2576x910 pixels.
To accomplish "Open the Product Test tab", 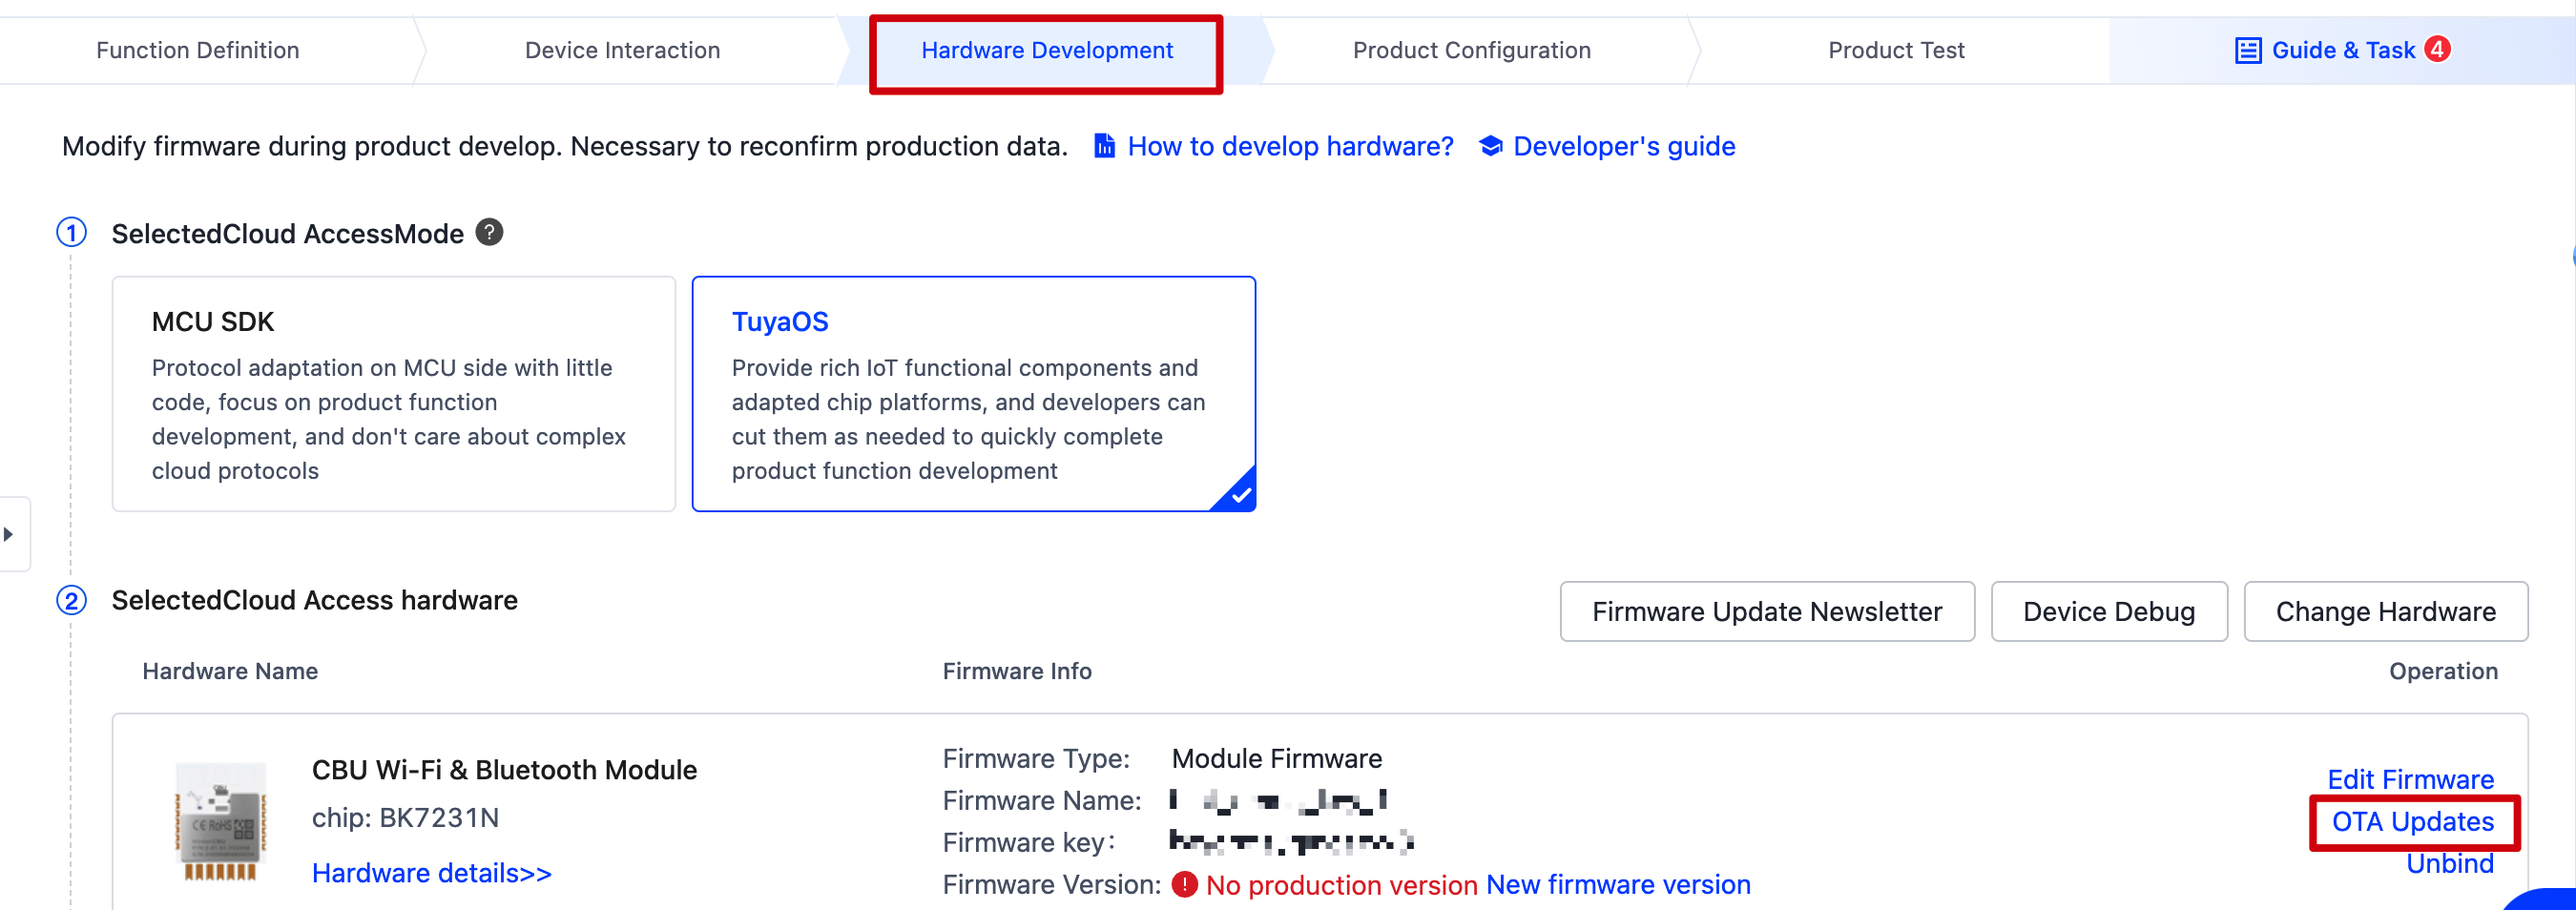I will (x=1896, y=50).
